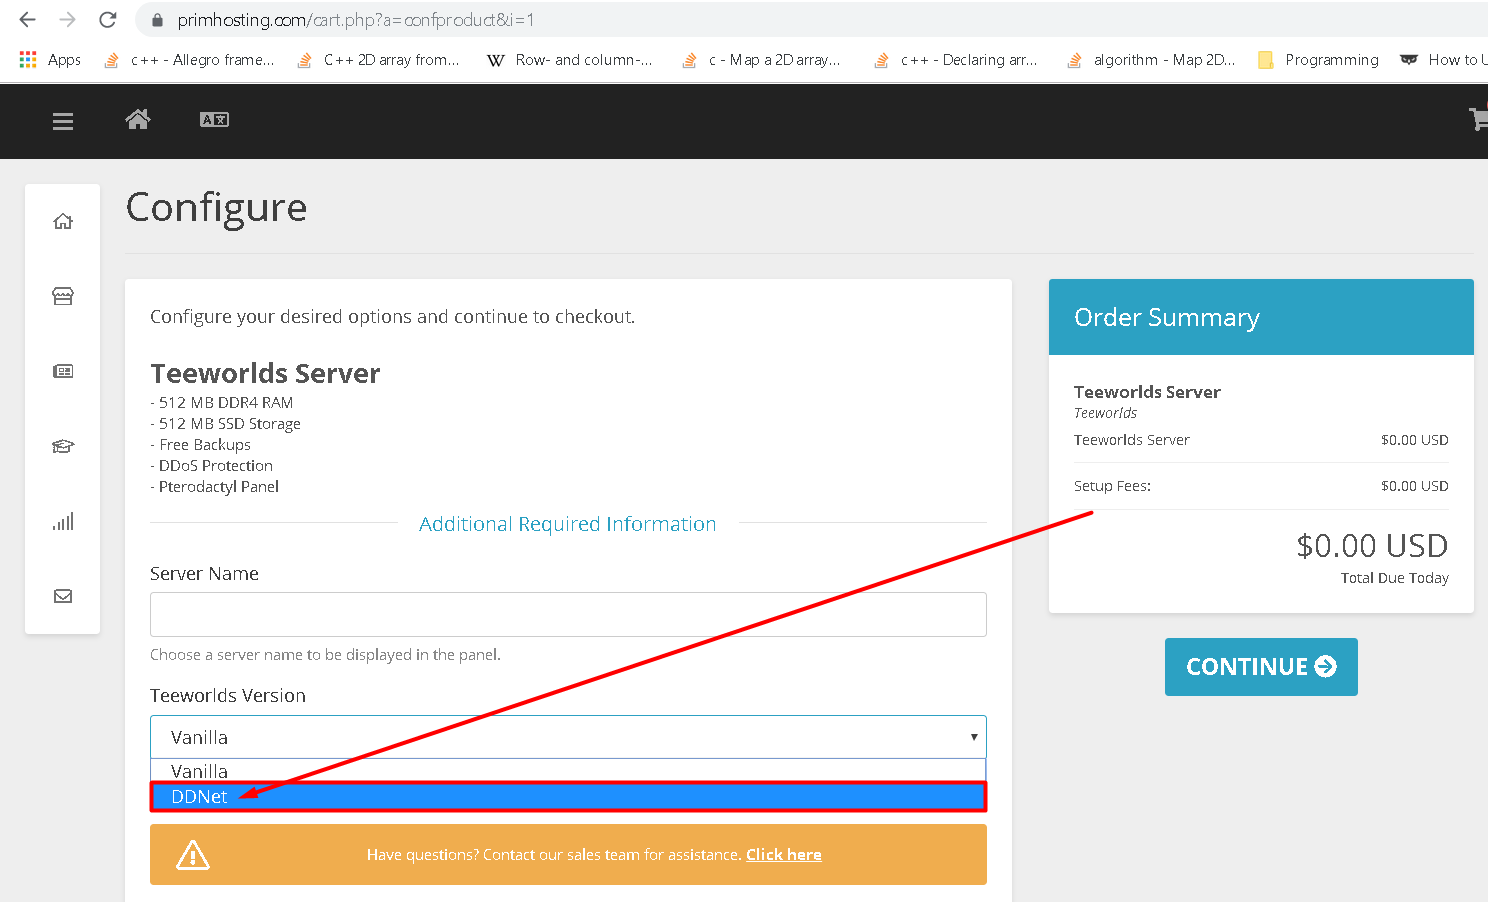Click the Server Name input field

click(568, 614)
